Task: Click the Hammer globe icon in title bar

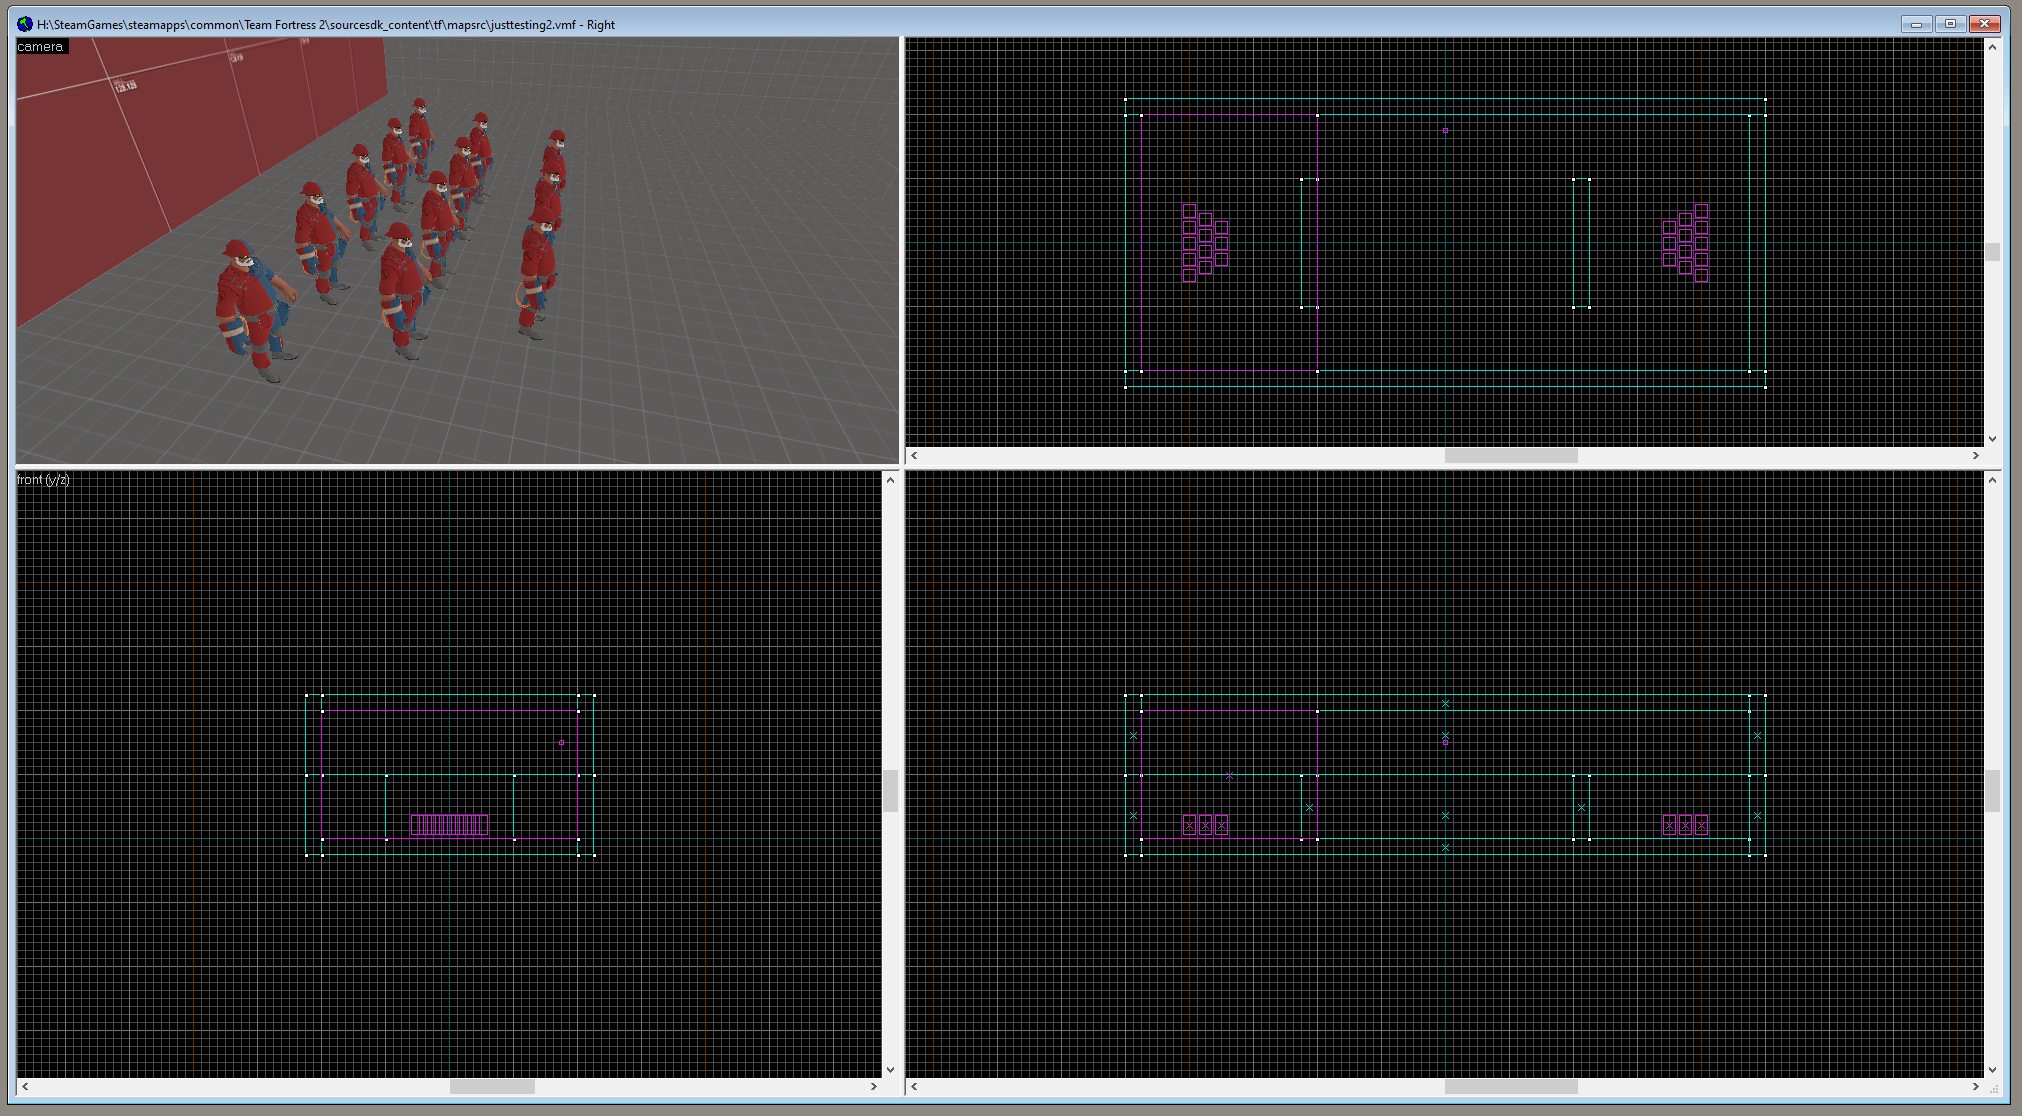Action: click(x=25, y=24)
